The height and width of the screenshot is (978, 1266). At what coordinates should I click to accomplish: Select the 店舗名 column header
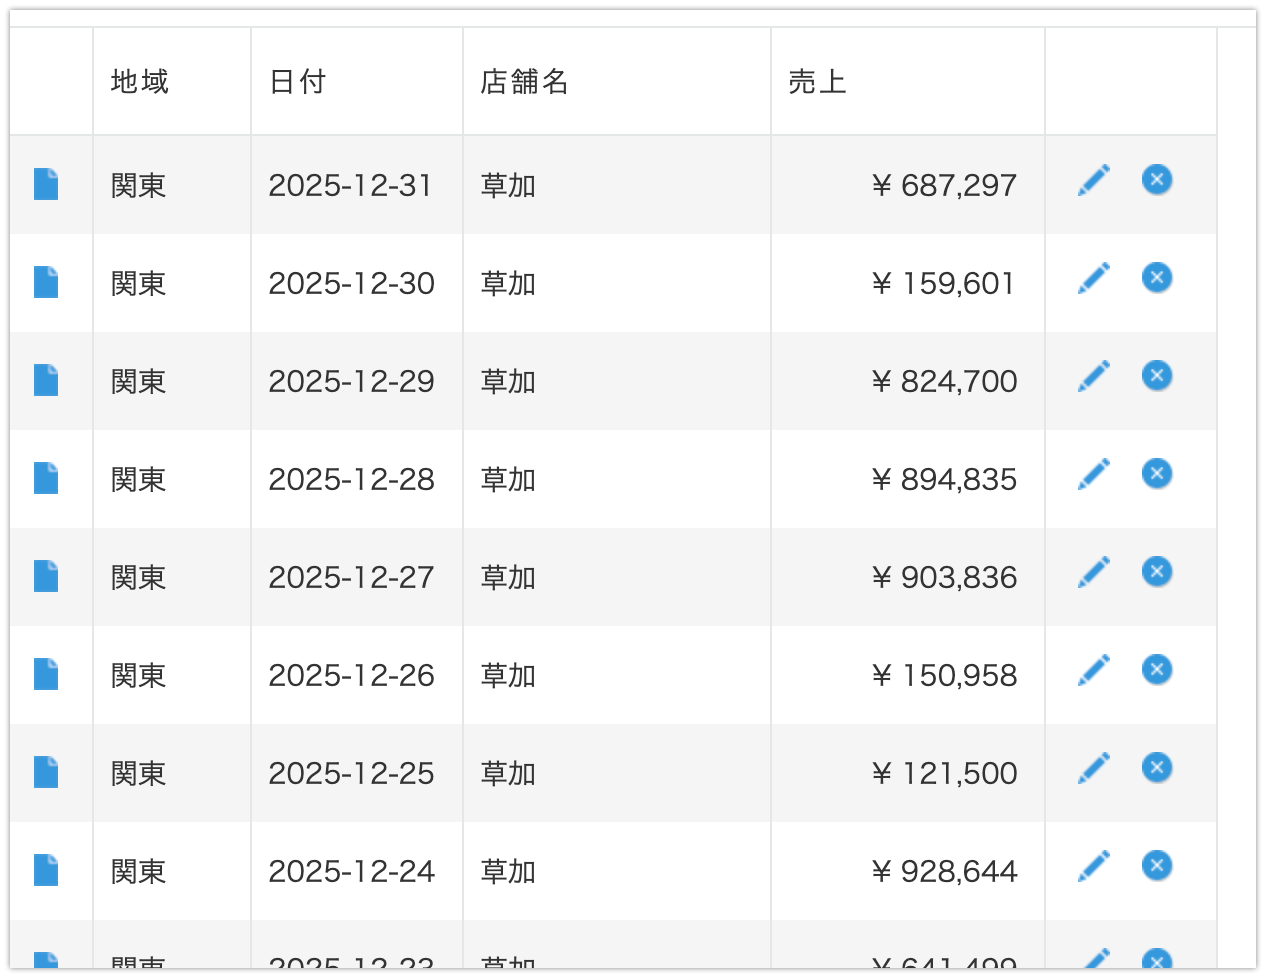click(x=525, y=82)
